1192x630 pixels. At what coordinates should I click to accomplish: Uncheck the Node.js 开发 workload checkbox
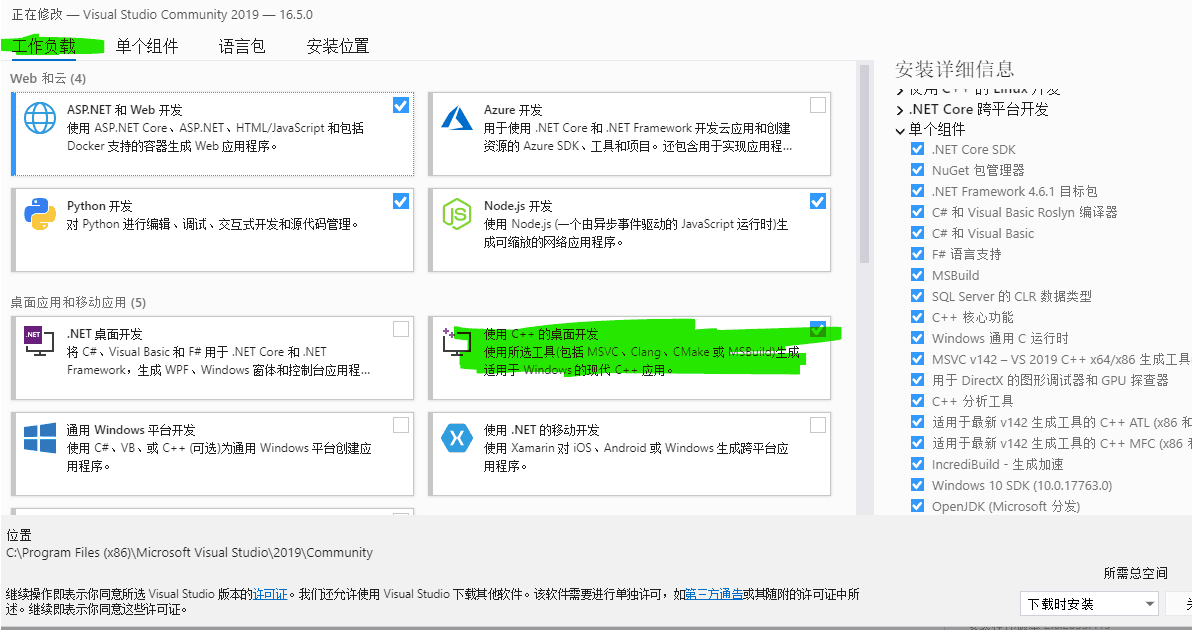(818, 201)
